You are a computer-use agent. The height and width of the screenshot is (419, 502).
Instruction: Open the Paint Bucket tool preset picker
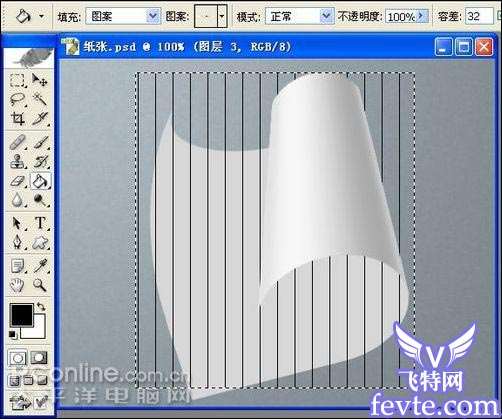coord(42,16)
